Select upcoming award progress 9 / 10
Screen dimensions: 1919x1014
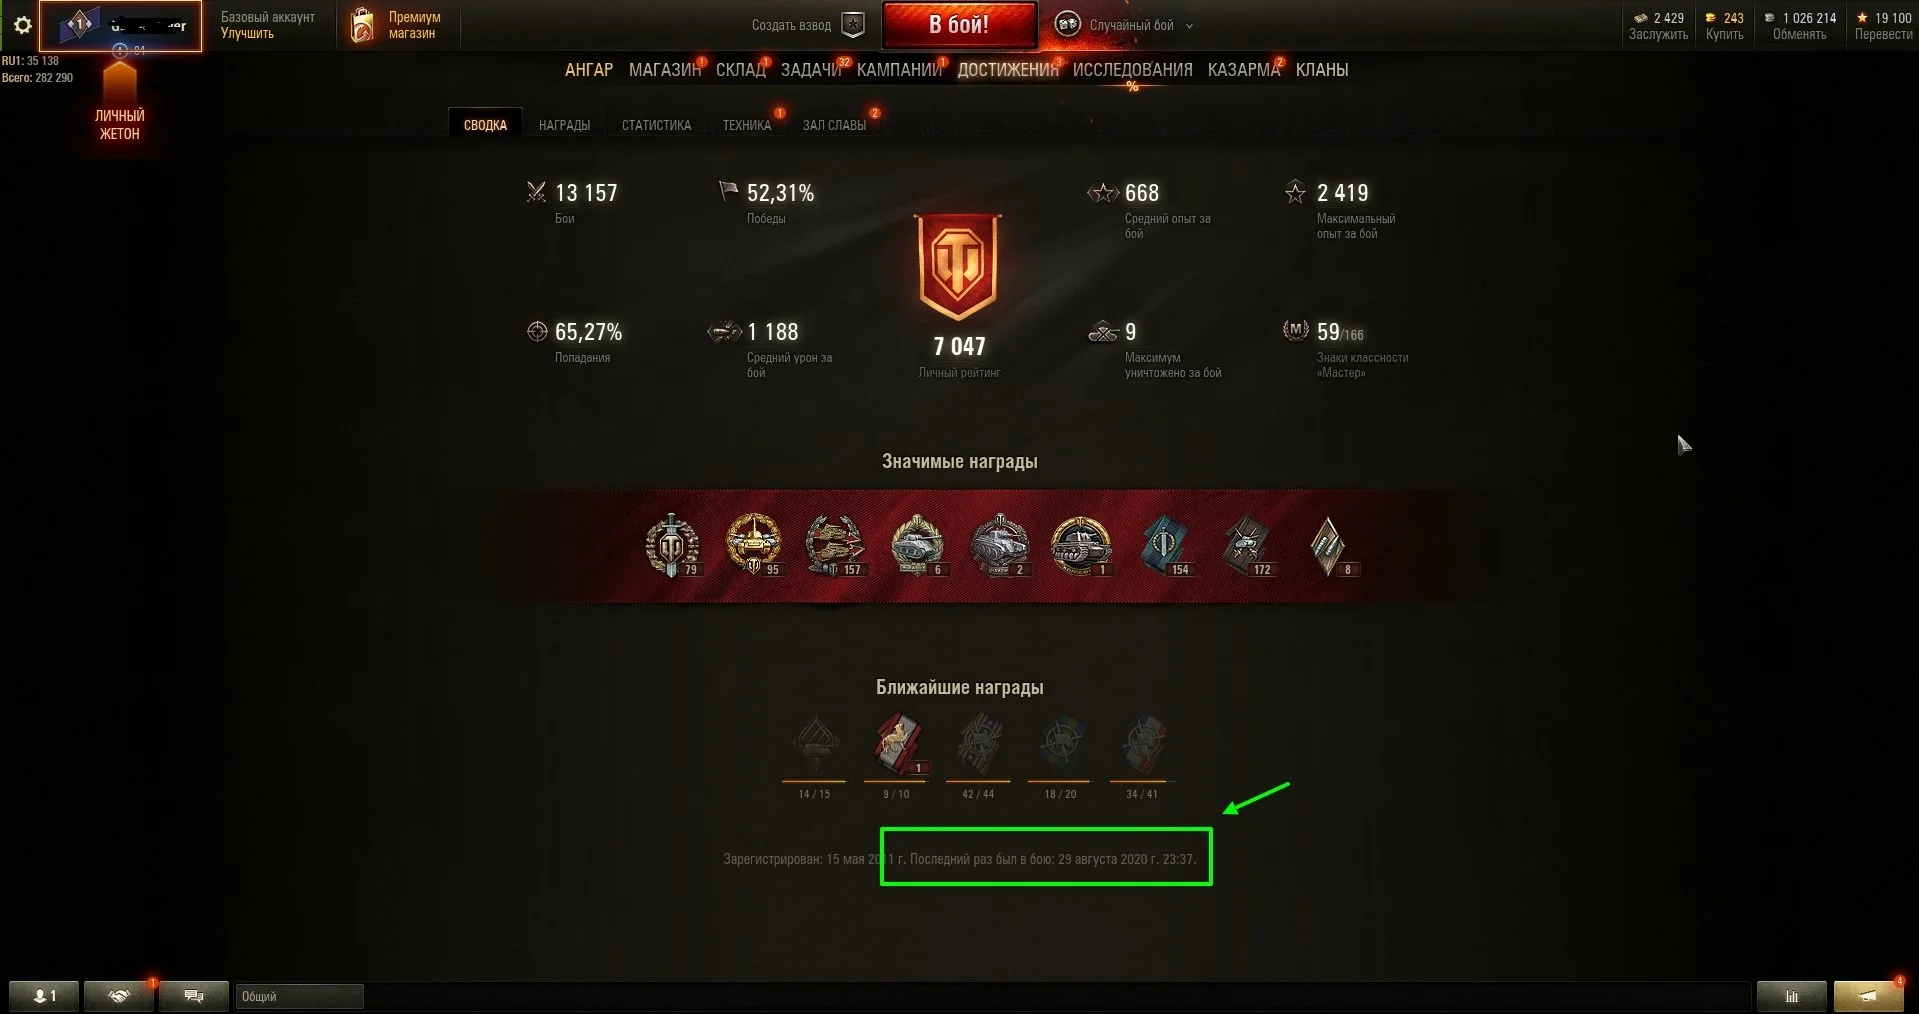(896, 756)
